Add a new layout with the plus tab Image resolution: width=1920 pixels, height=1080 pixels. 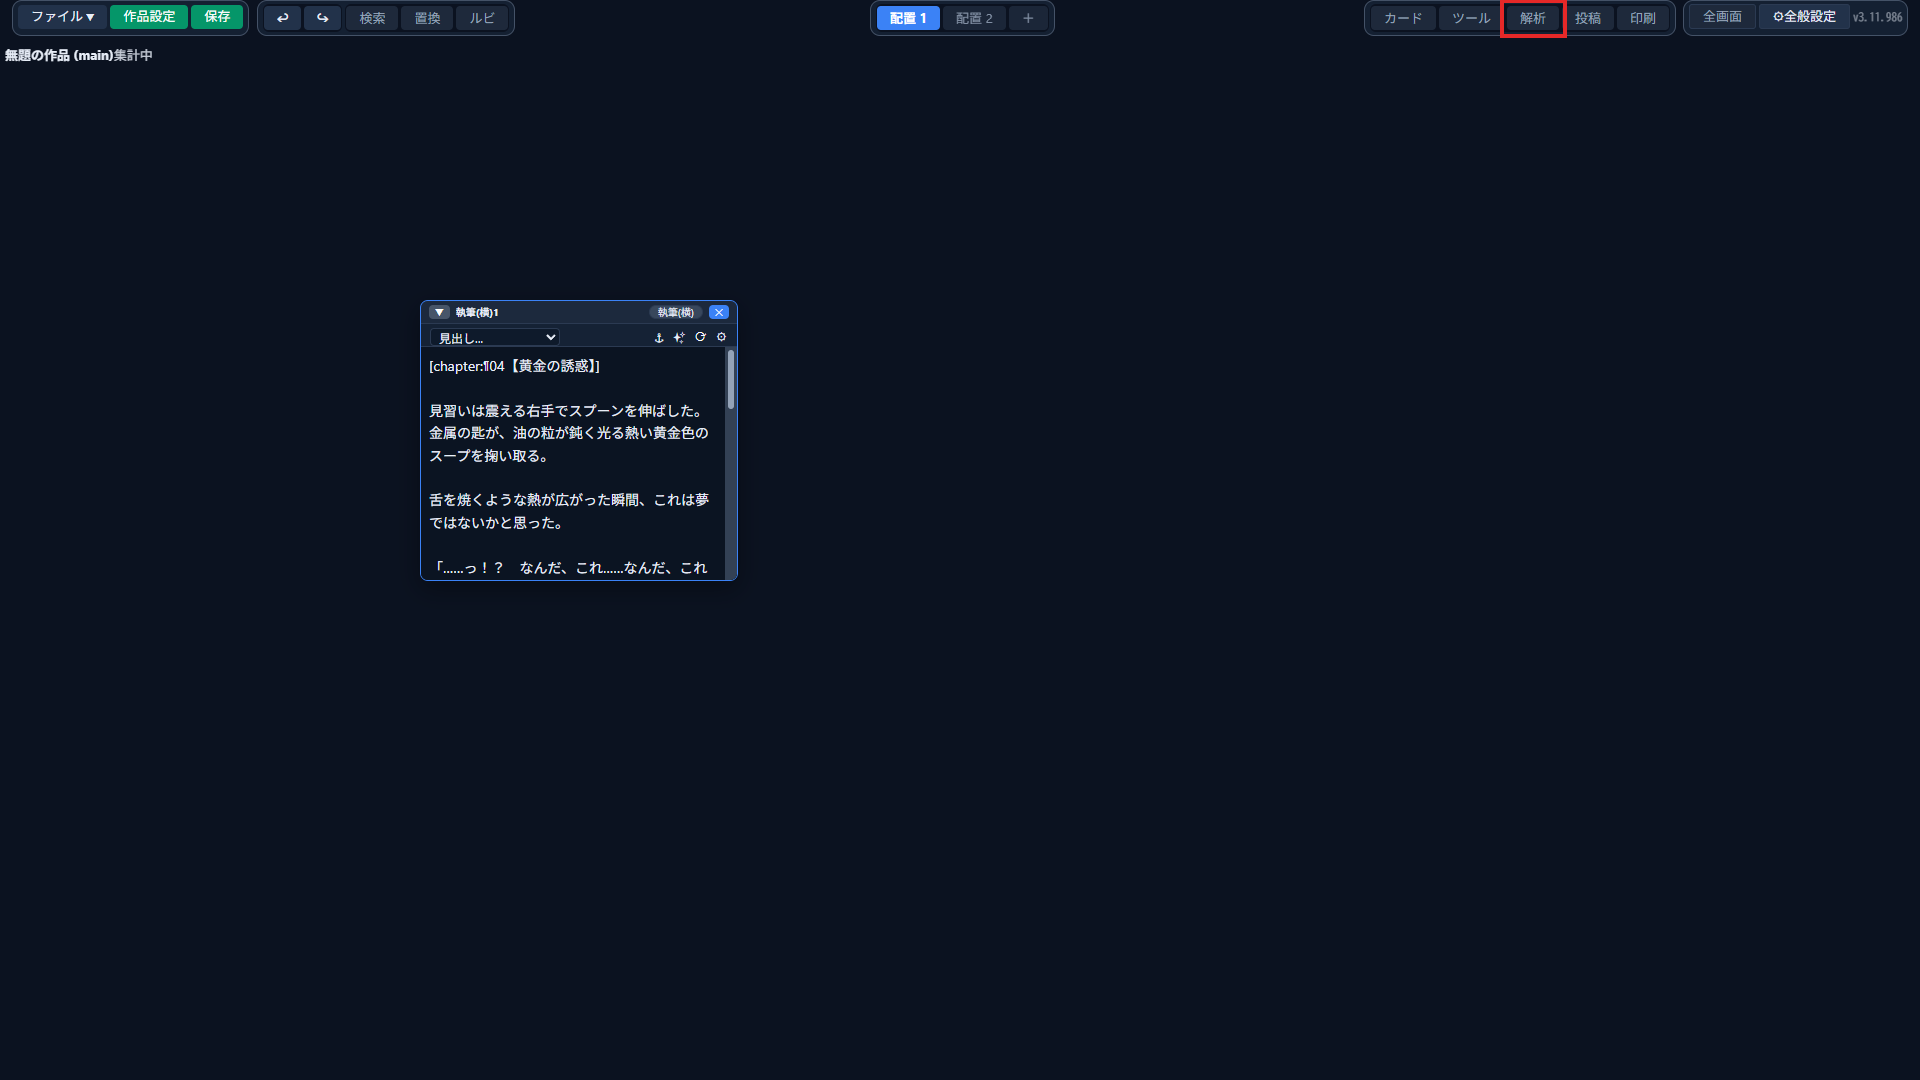[1028, 18]
